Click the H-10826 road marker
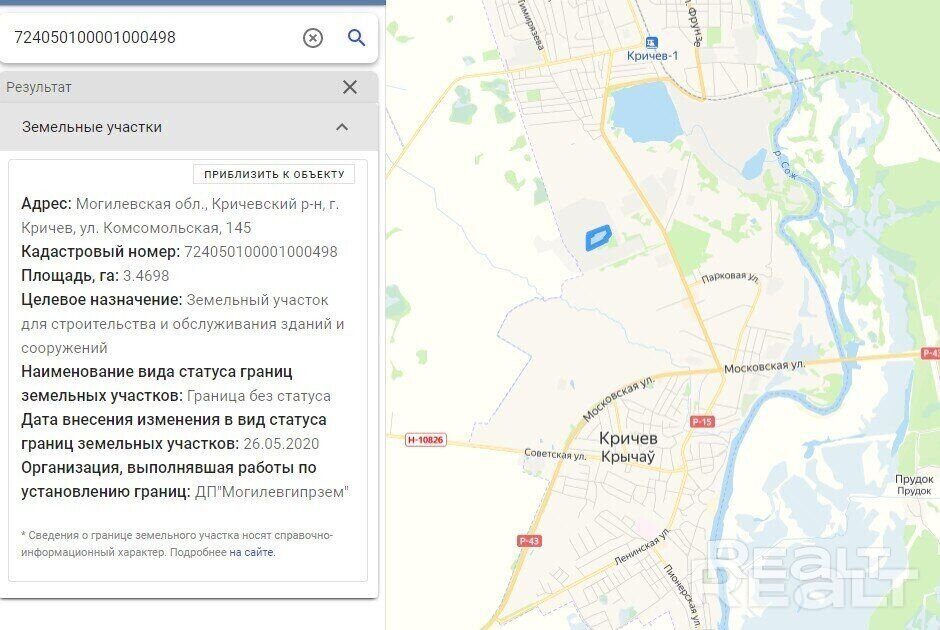 [425, 440]
